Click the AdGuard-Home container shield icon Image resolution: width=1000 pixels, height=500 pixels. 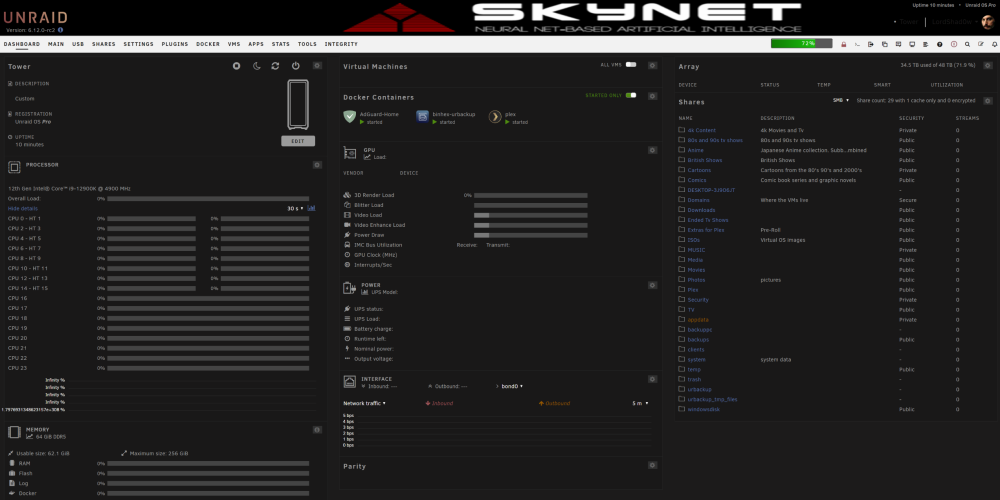(x=349, y=116)
